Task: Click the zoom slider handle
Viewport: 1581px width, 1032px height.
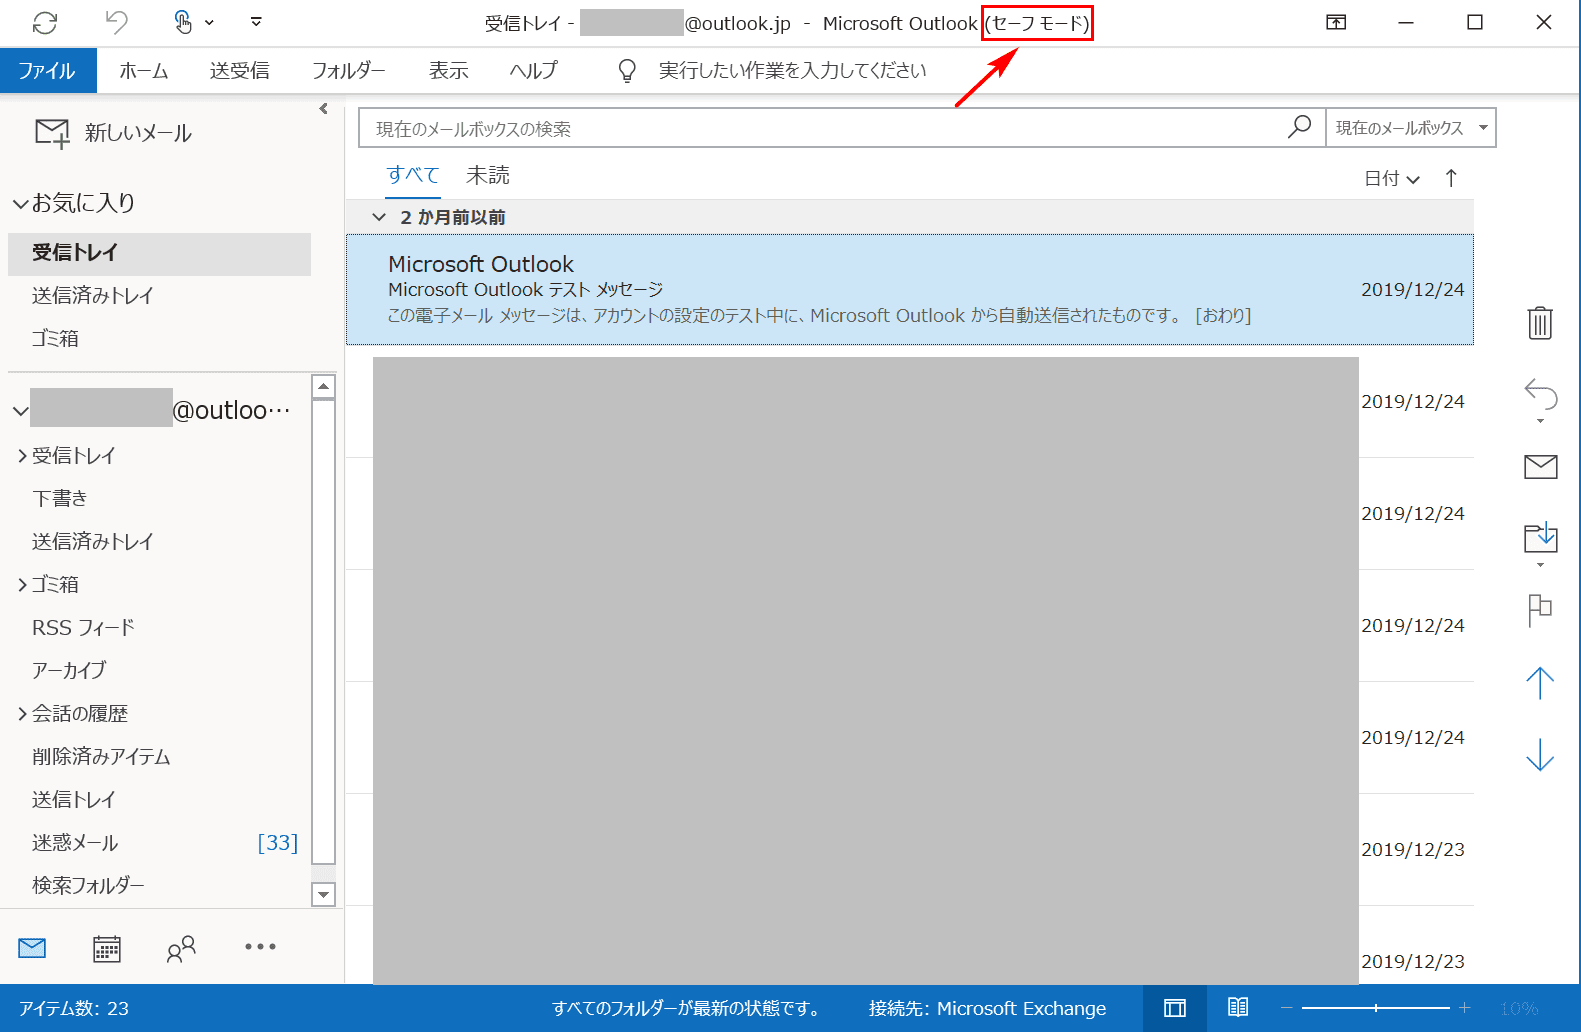Action: [1376, 1008]
